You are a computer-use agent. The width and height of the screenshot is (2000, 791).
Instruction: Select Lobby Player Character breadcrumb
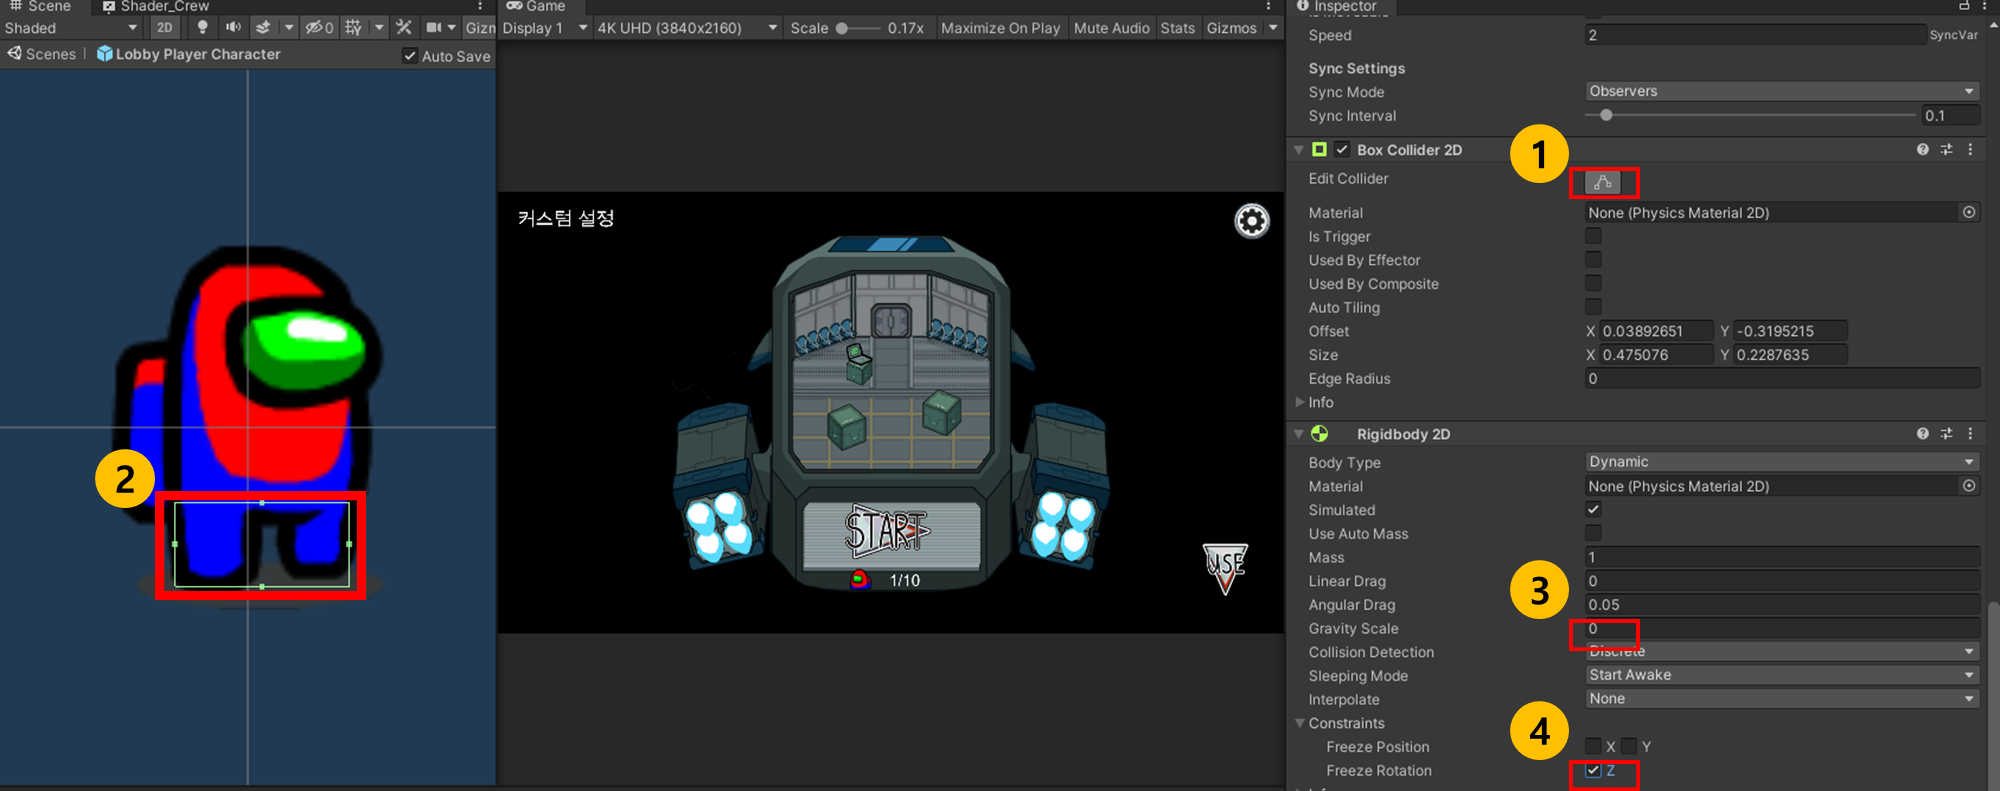(189, 54)
